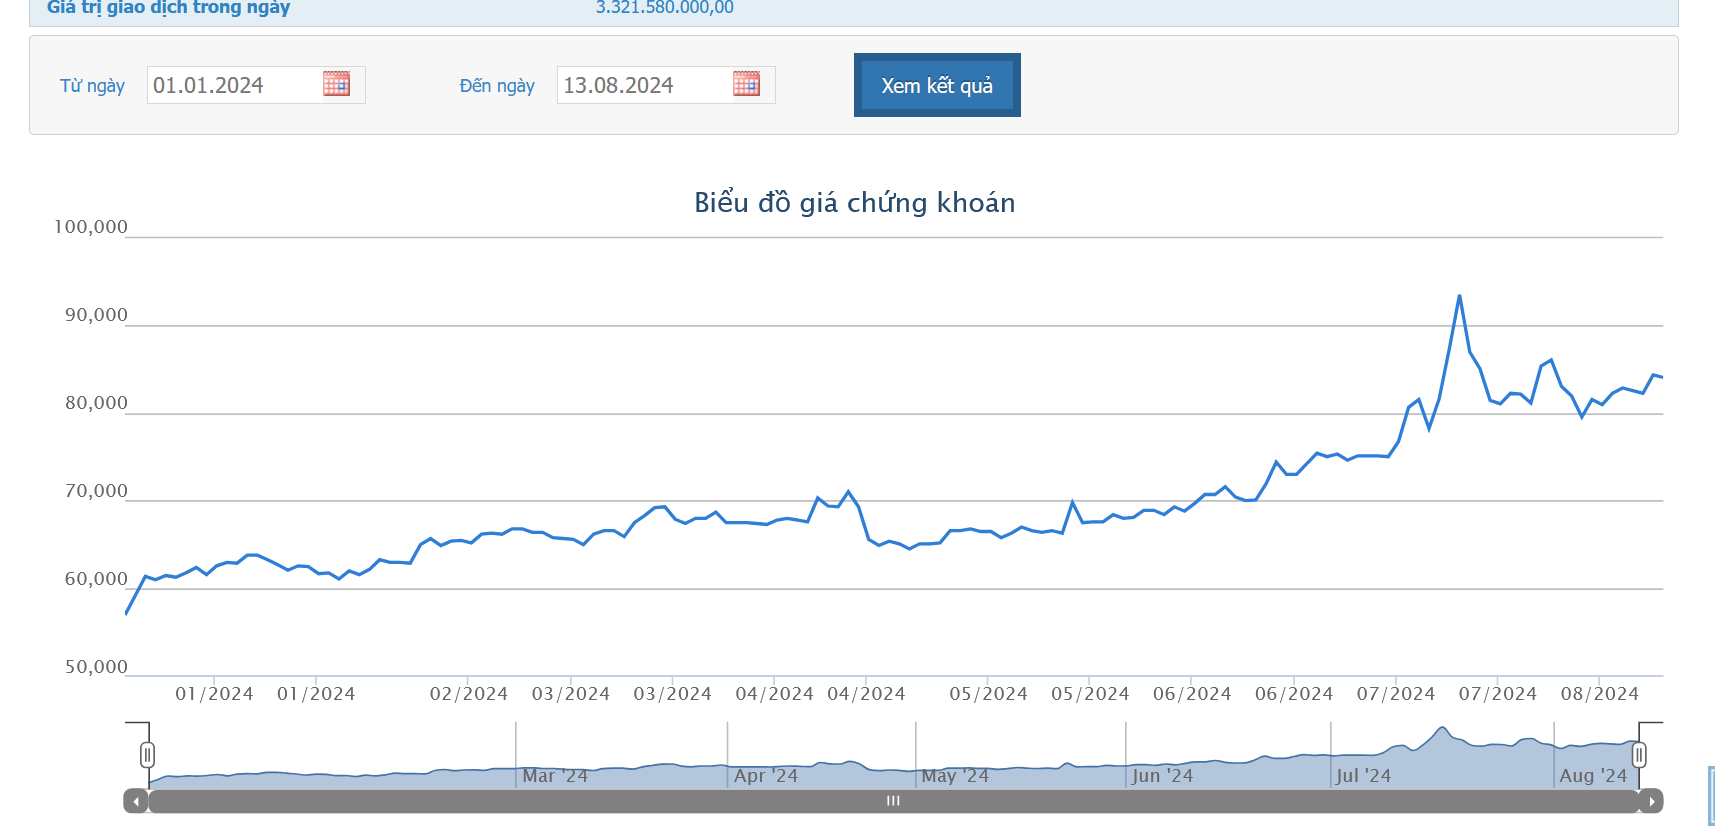This screenshot has height=826, width=1715.
Task: Select the left range handle on the navigator
Action: click(148, 755)
